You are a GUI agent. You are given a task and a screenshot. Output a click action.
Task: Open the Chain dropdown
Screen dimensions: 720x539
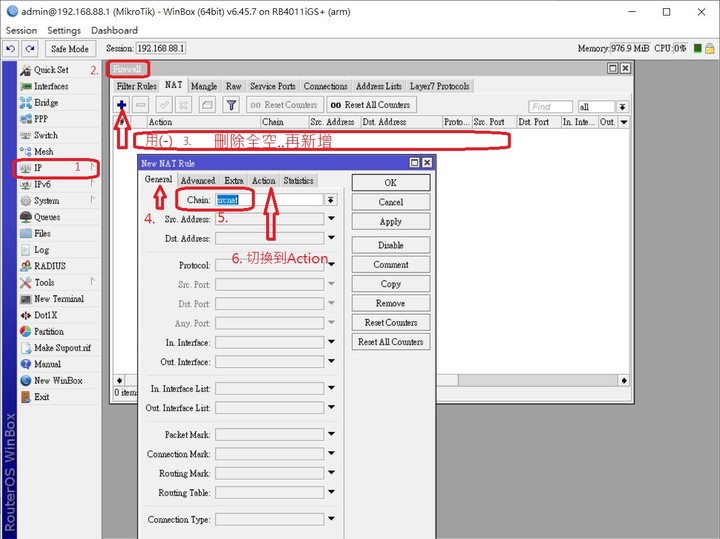pyautogui.click(x=331, y=200)
